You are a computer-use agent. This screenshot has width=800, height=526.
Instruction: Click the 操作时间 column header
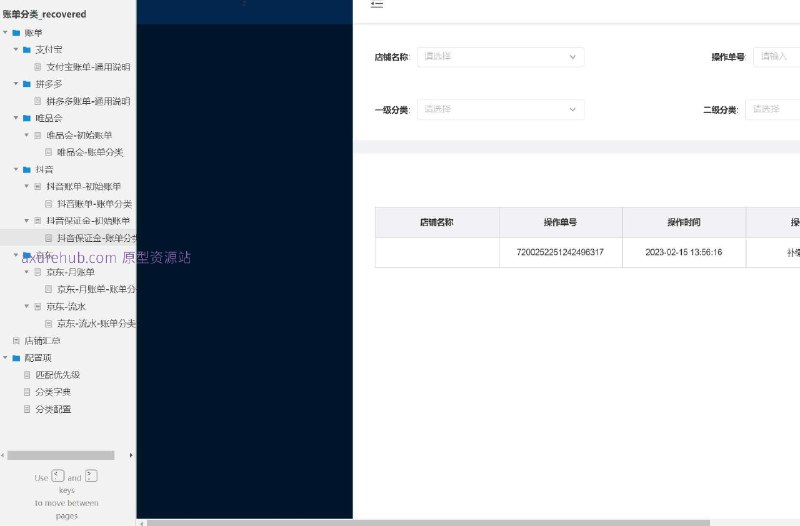tap(684, 222)
